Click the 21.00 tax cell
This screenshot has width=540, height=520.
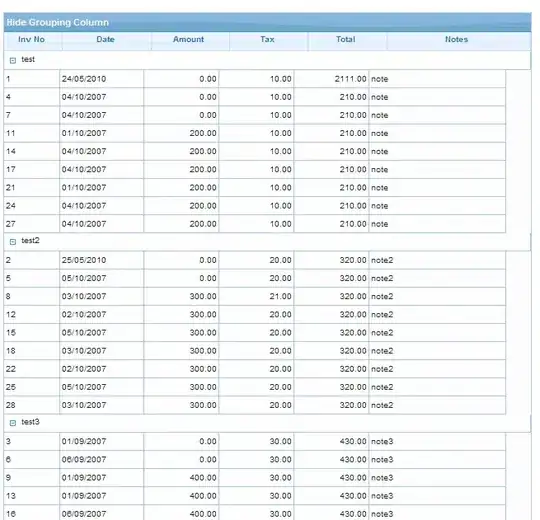pos(256,297)
